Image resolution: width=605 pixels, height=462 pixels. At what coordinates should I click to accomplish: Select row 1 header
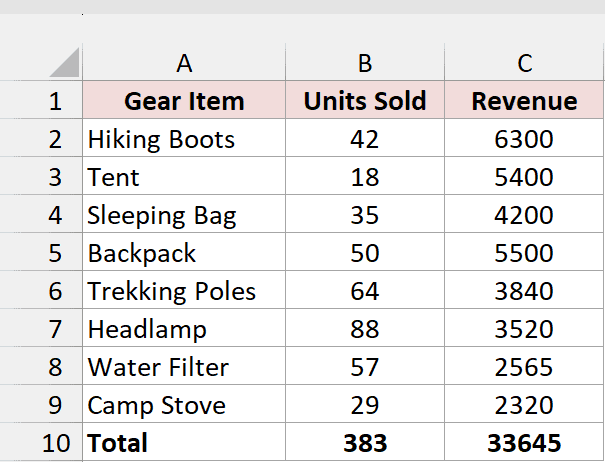coord(41,100)
